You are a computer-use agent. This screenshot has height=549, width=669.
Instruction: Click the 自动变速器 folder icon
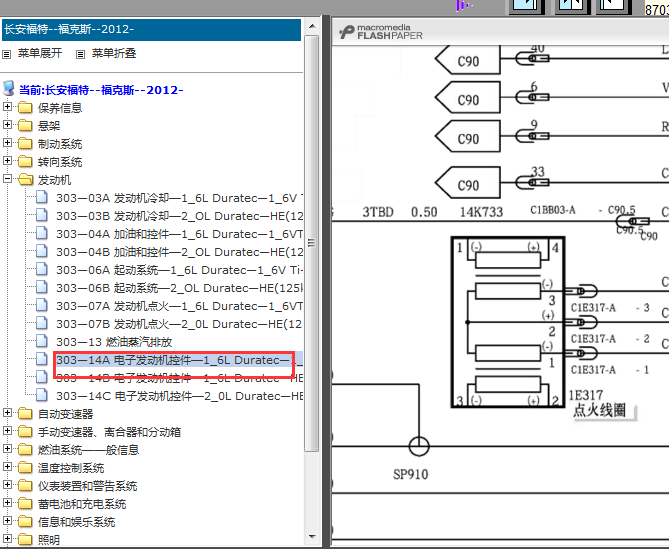pyautogui.click(x=25, y=413)
